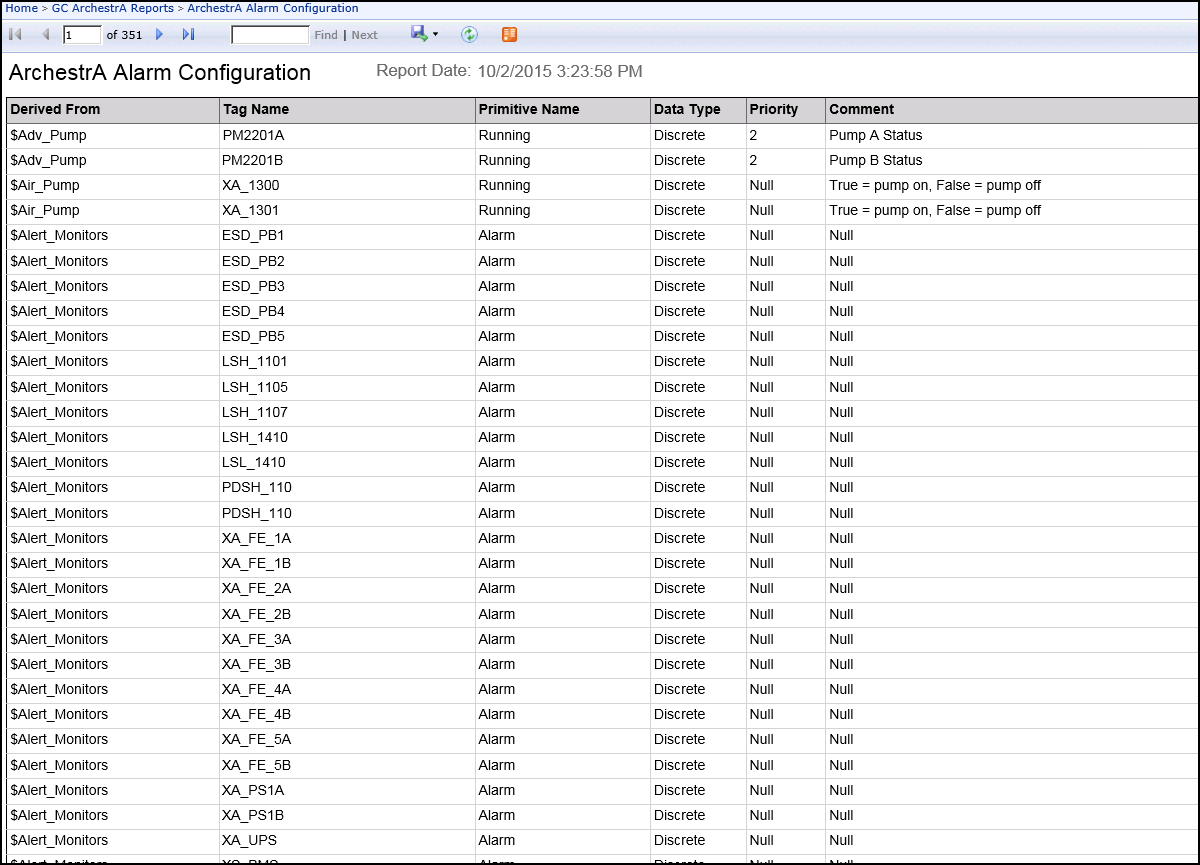Refresh the report
Screen dimensions: 1200x865
pos(469,35)
